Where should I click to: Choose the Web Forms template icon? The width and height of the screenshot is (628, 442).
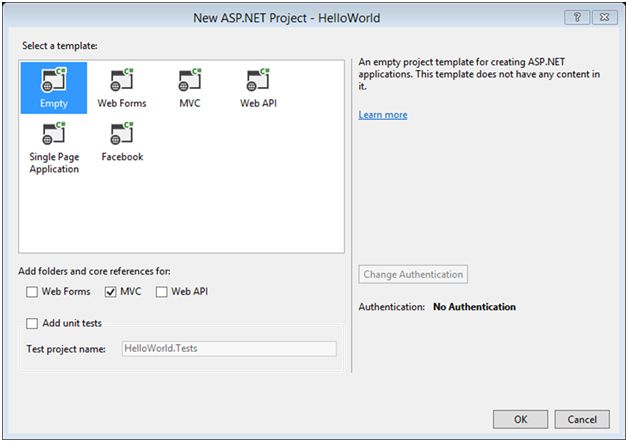(121, 80)
